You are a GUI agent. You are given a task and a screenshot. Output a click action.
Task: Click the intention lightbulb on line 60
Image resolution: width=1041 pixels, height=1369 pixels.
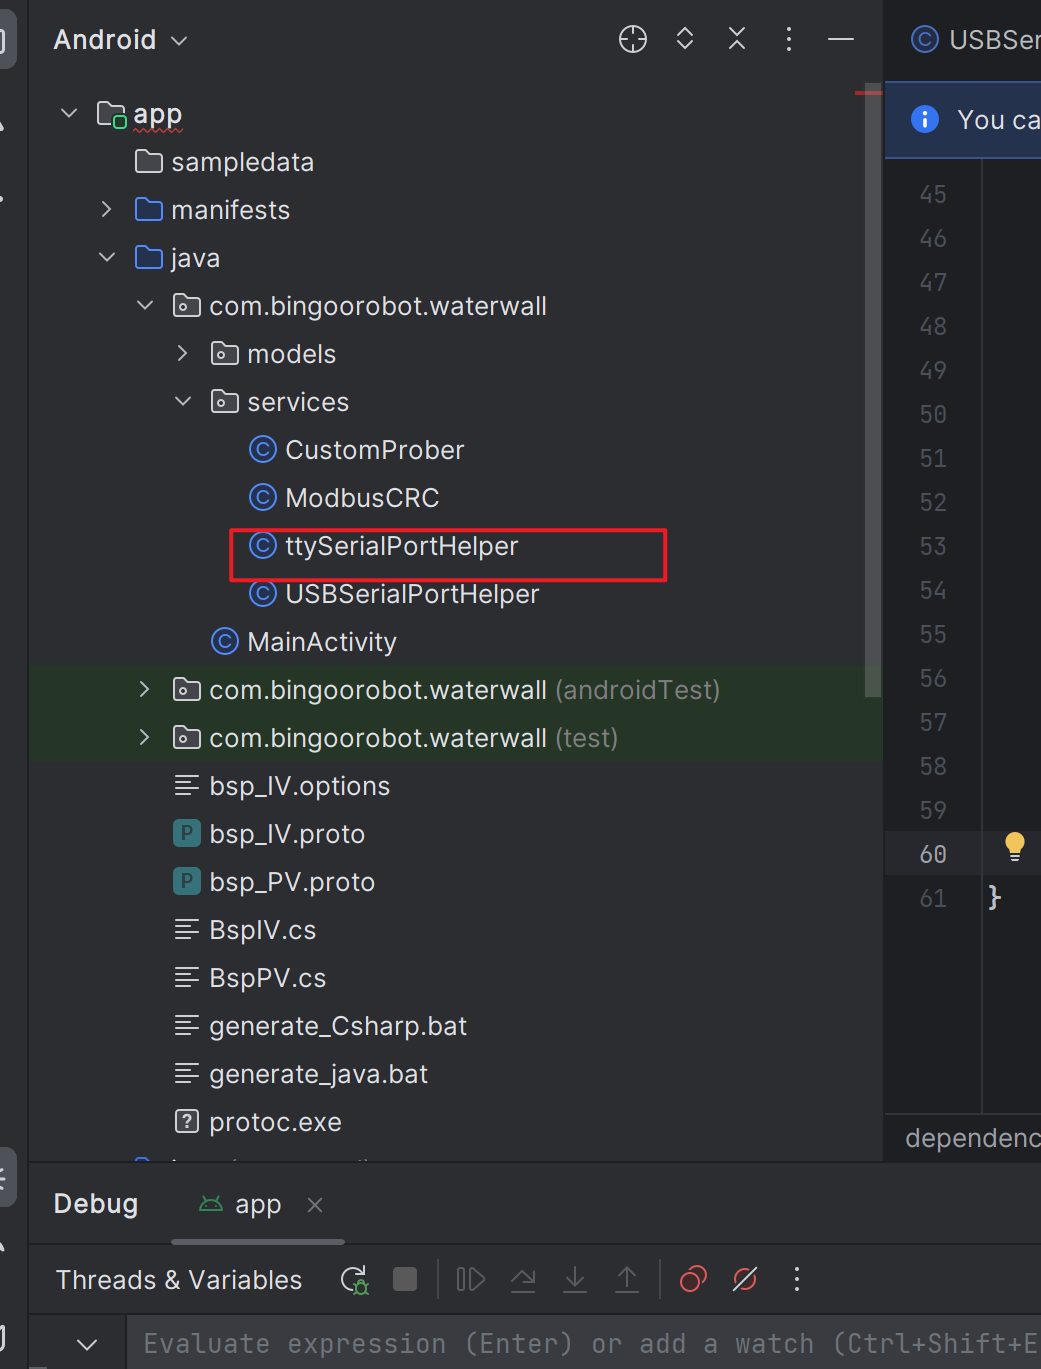1014,846
